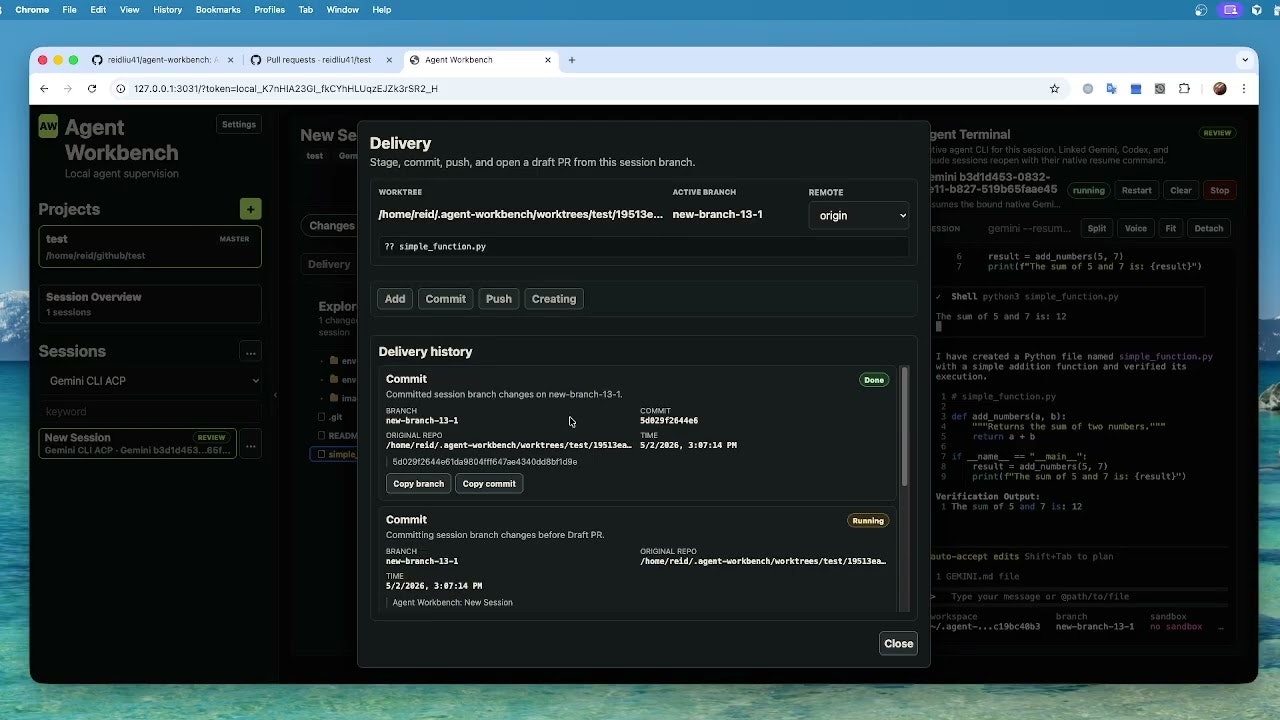View site information icon in address bar
This screenshot has height=720, width=1280.
[x=121, y=88]
